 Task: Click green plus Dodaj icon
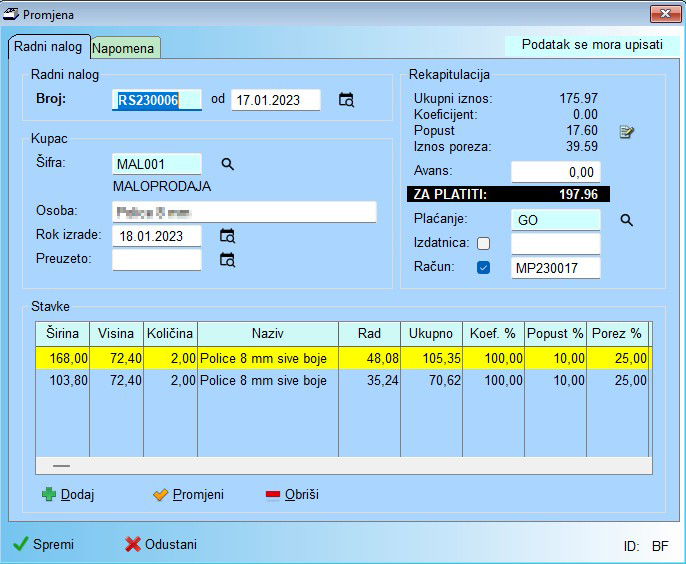pyautogui.click(x=49, y=494)
